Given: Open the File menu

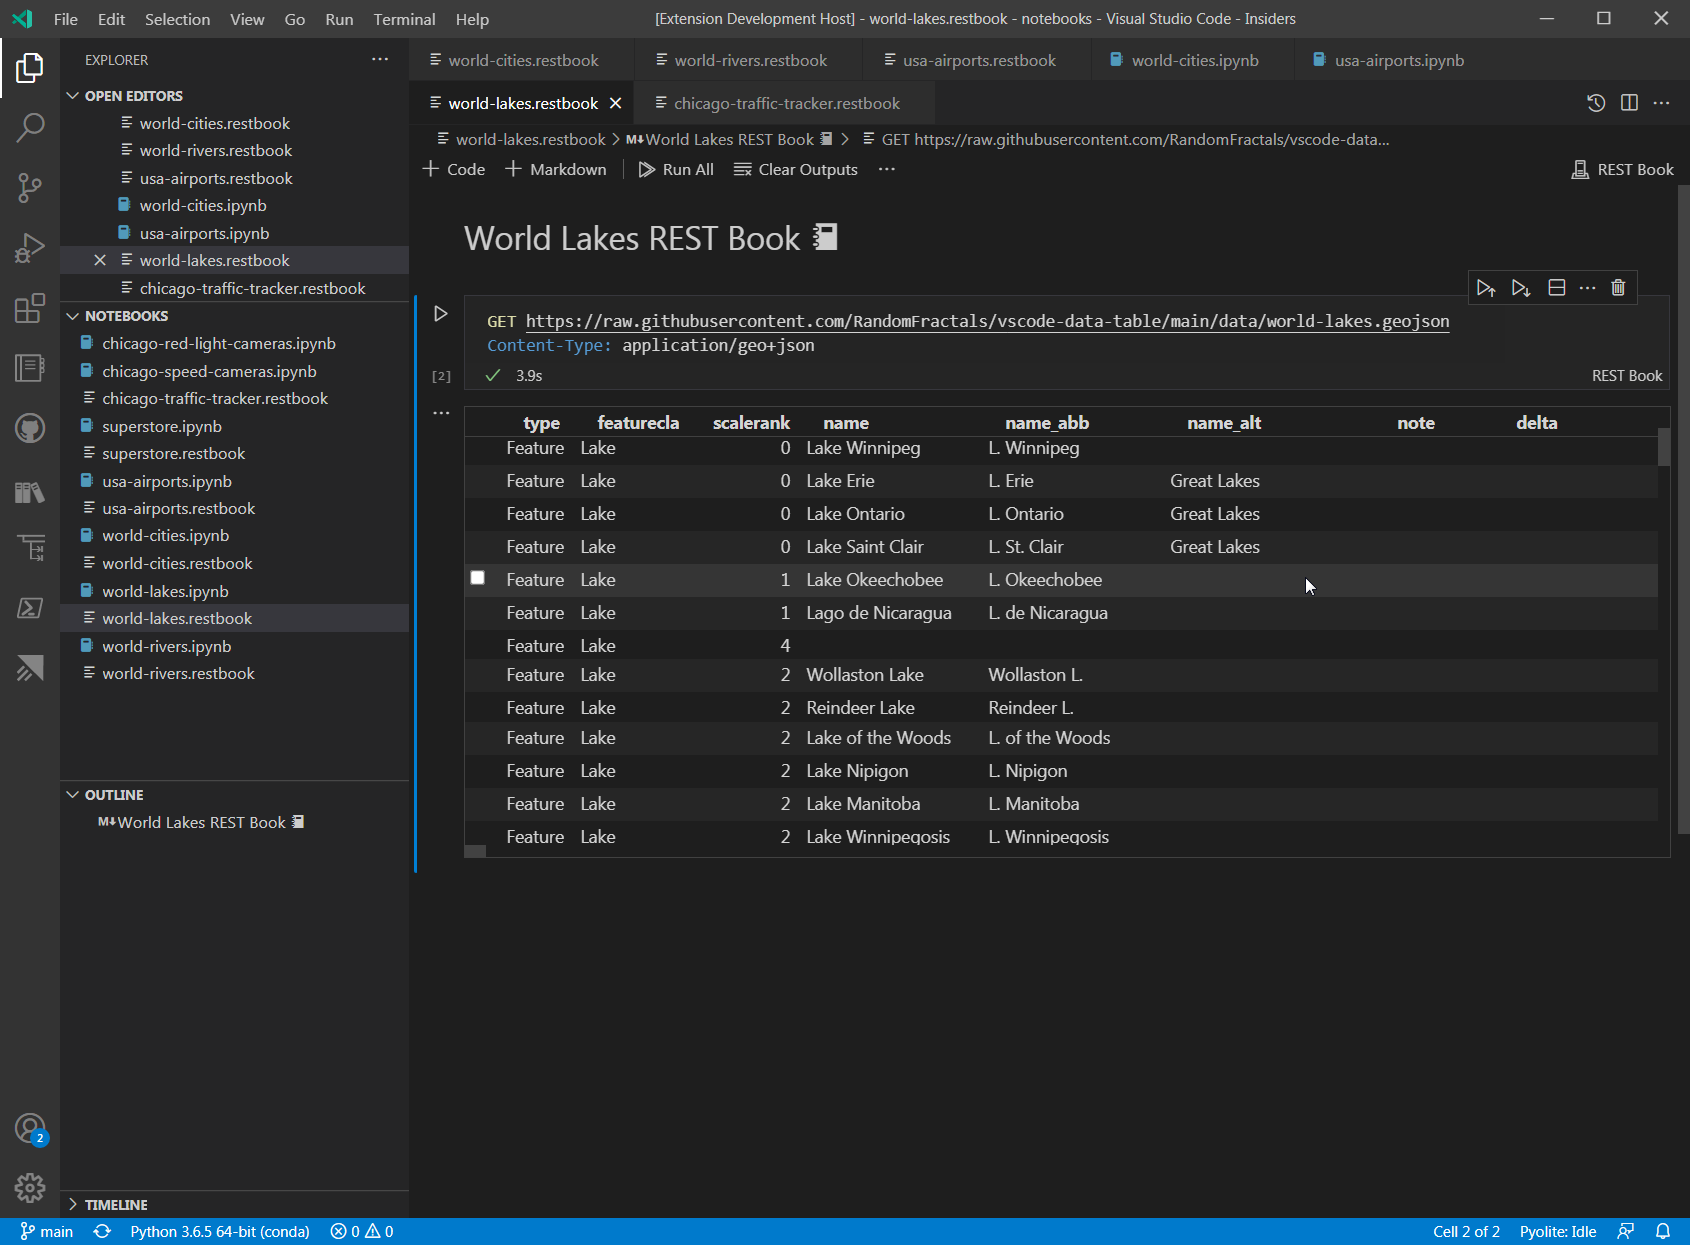Looking at the screenshot, I should point(66,19).
